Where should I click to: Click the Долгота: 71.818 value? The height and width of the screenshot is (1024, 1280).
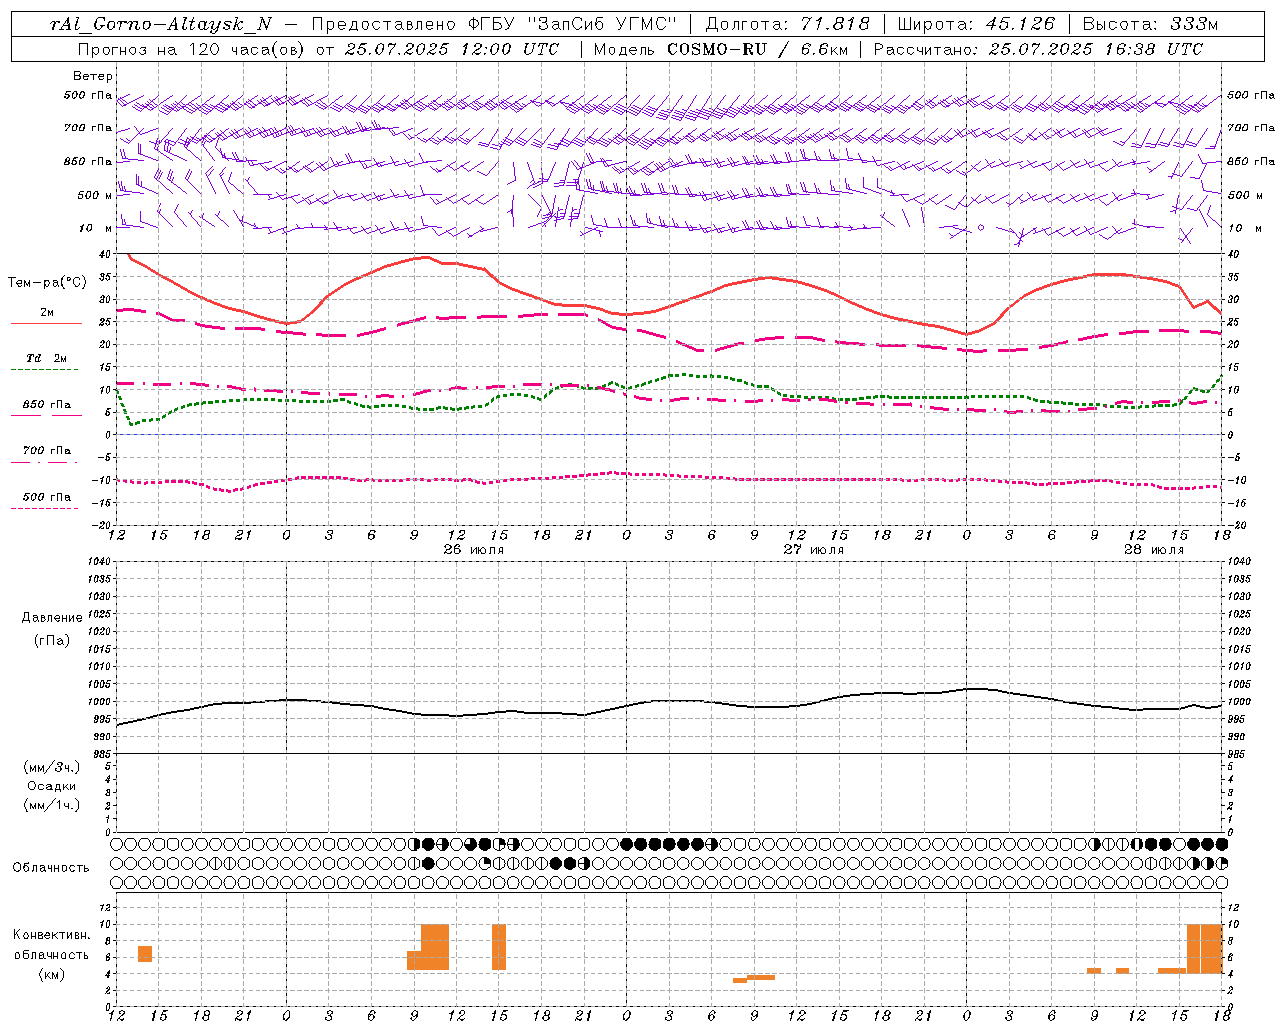(788, 24)
